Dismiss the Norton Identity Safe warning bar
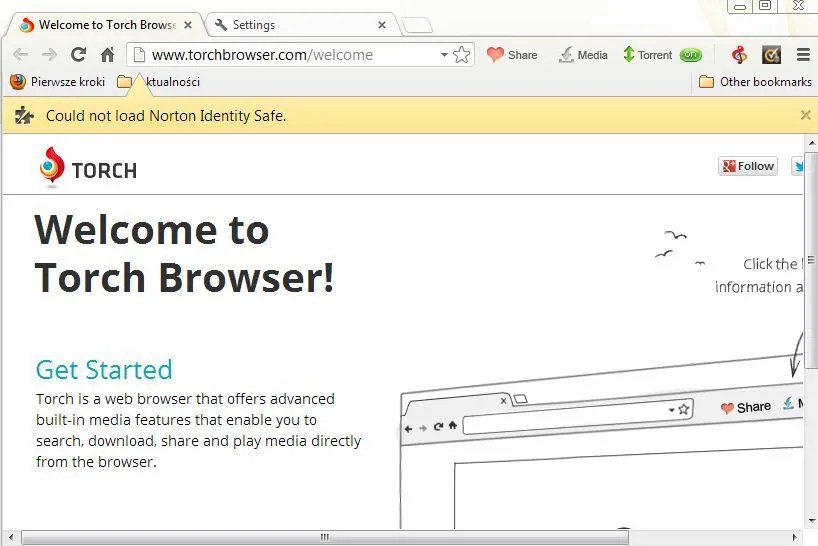Viewport: 818px width, 546px height. click(805, 115)
